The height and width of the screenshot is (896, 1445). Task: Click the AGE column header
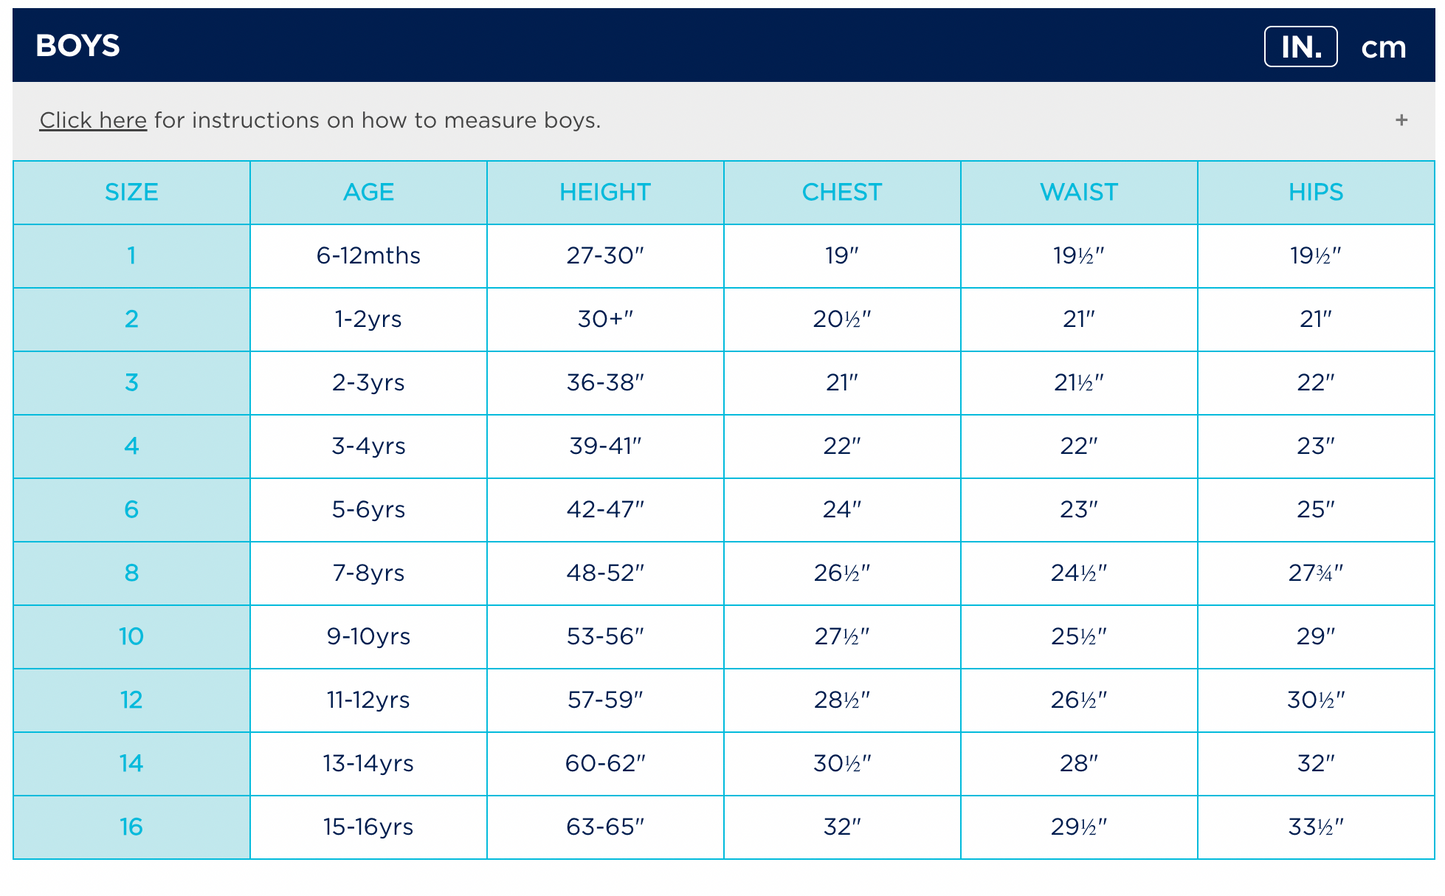tap(368, 192)
